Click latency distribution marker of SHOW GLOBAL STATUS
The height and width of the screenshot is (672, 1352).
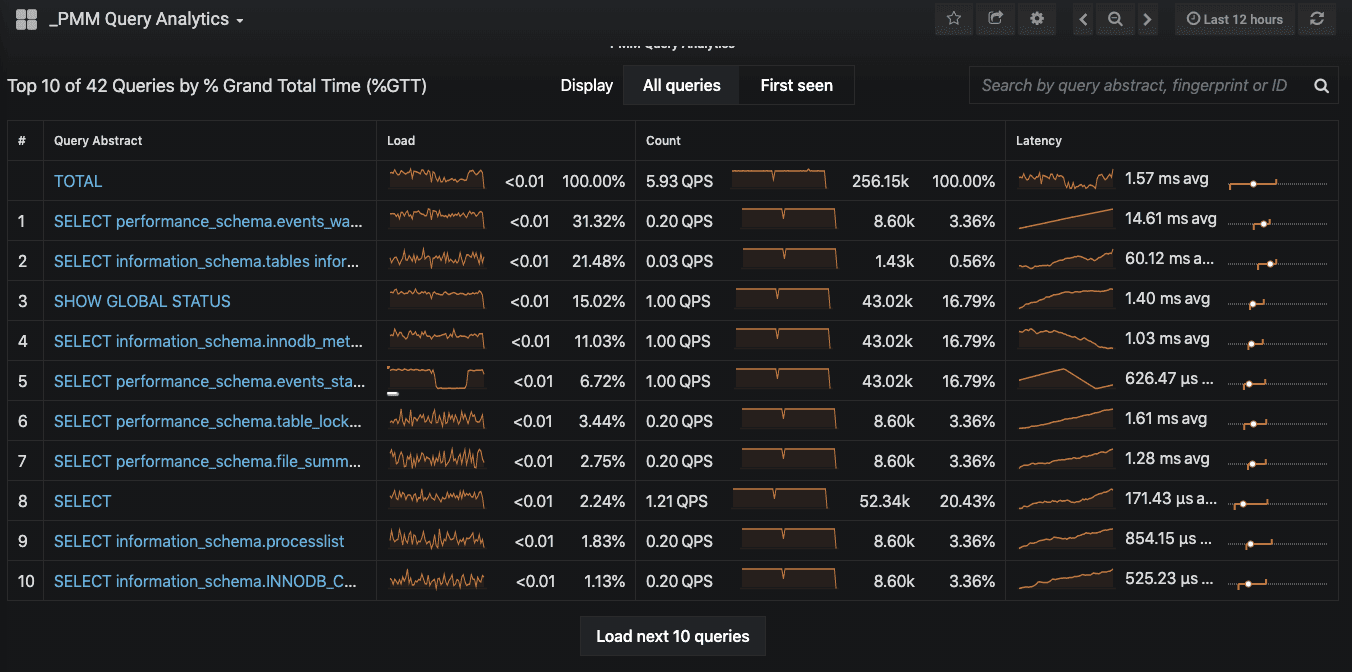tap(1252, 304)
